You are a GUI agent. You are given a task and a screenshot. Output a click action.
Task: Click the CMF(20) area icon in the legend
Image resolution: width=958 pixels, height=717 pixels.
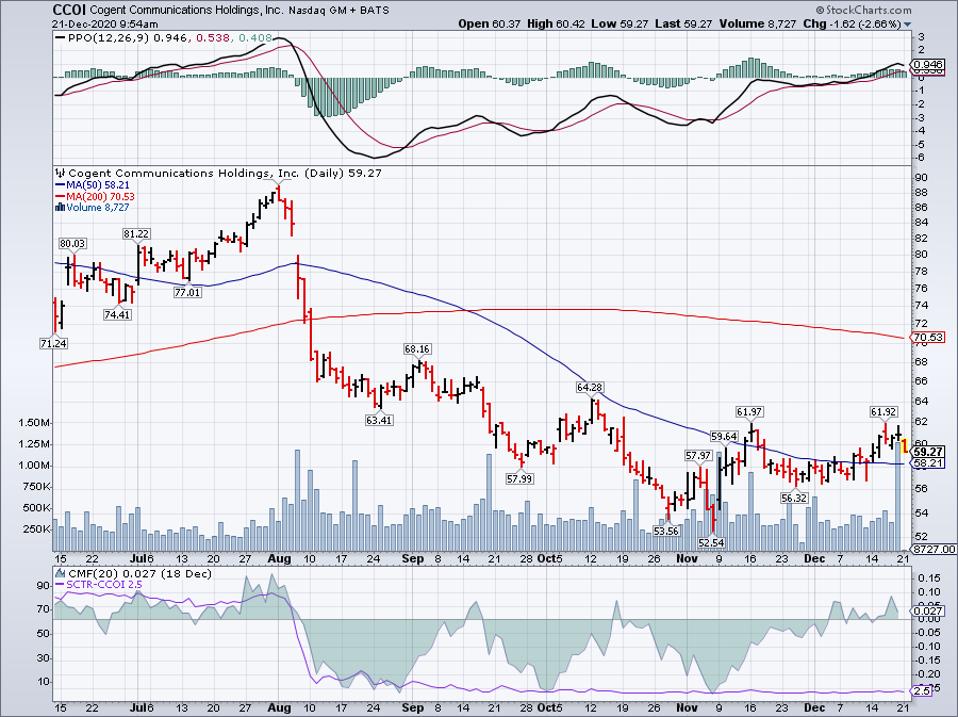(60, 573)
